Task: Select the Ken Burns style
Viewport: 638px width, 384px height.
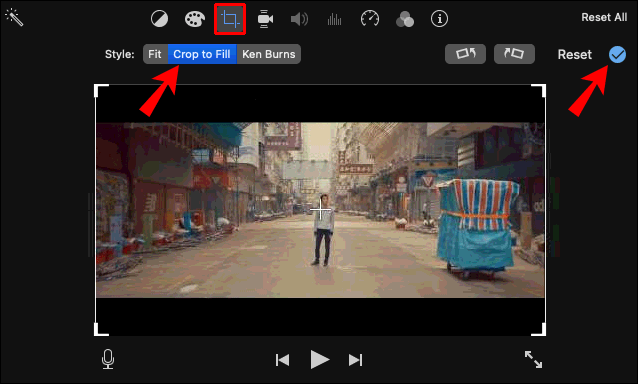Action: (269, 54)
